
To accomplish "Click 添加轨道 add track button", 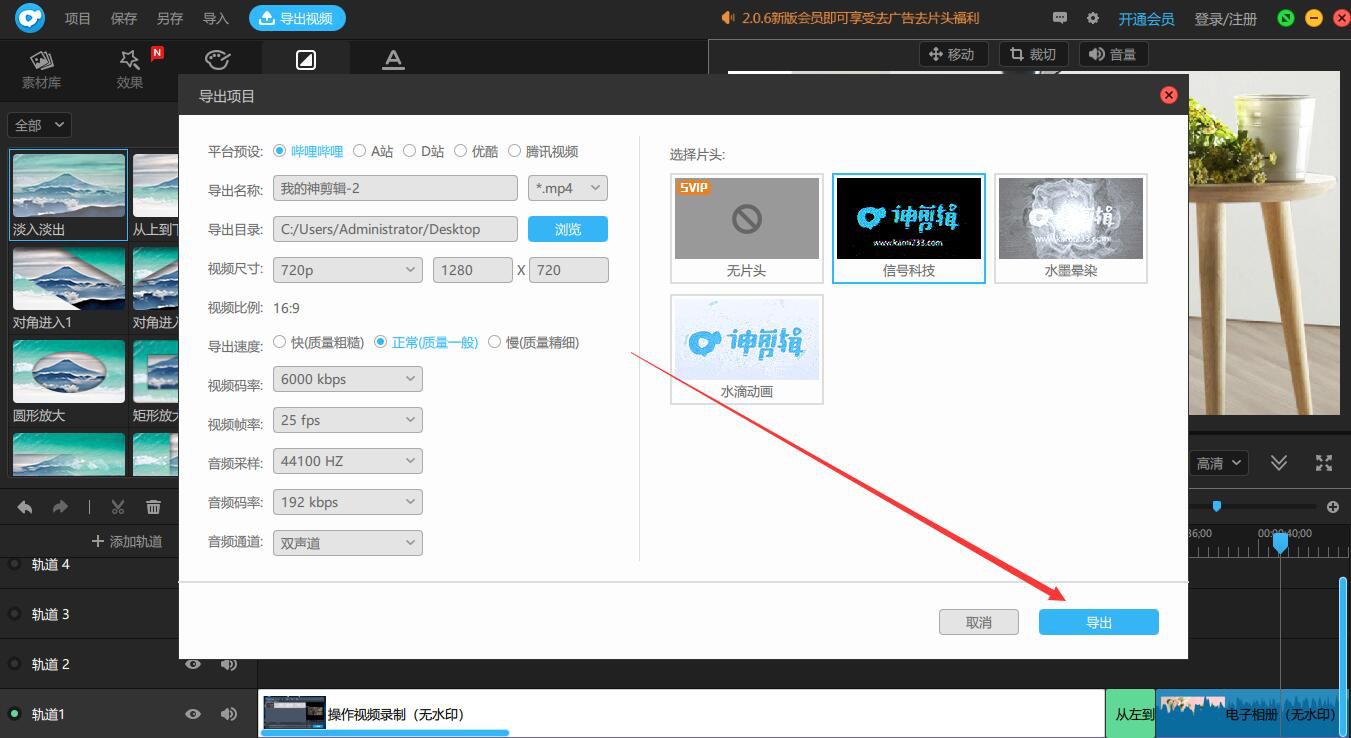I will [127, 541].
